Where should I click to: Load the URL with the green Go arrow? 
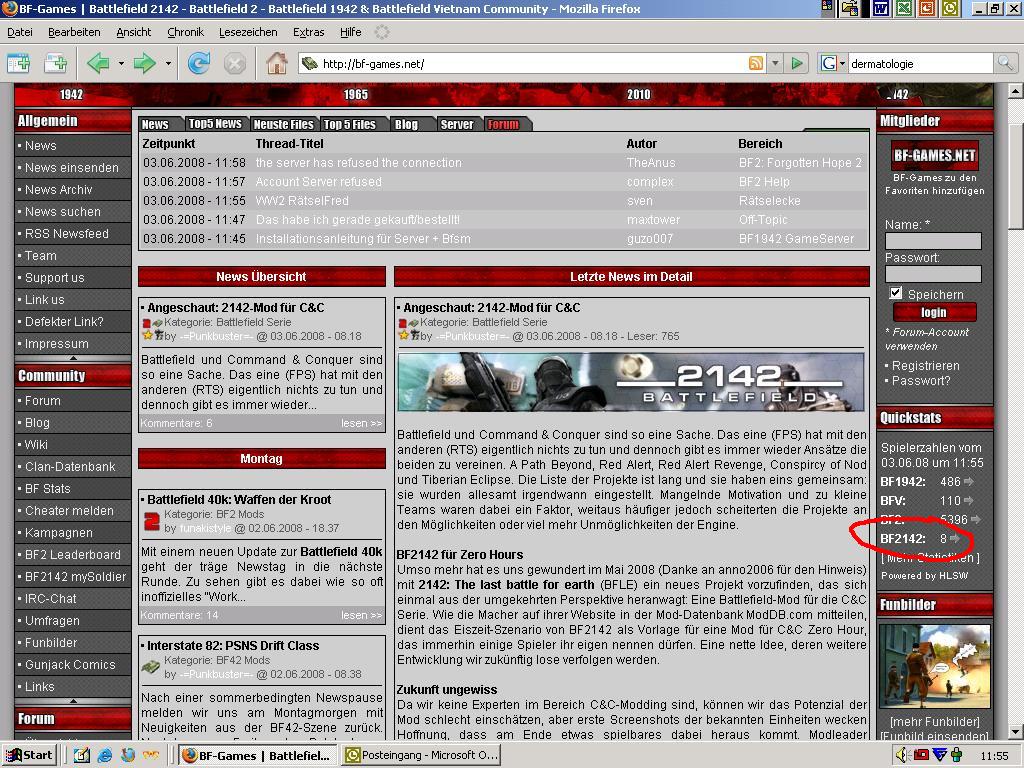tap(797, 63)
